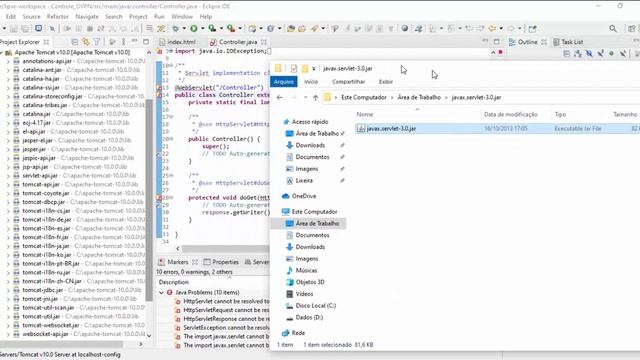This screenshot has height=360, width=640.
Task: Open Dados (D:) in navigation pane
Action: coord(309,318)
